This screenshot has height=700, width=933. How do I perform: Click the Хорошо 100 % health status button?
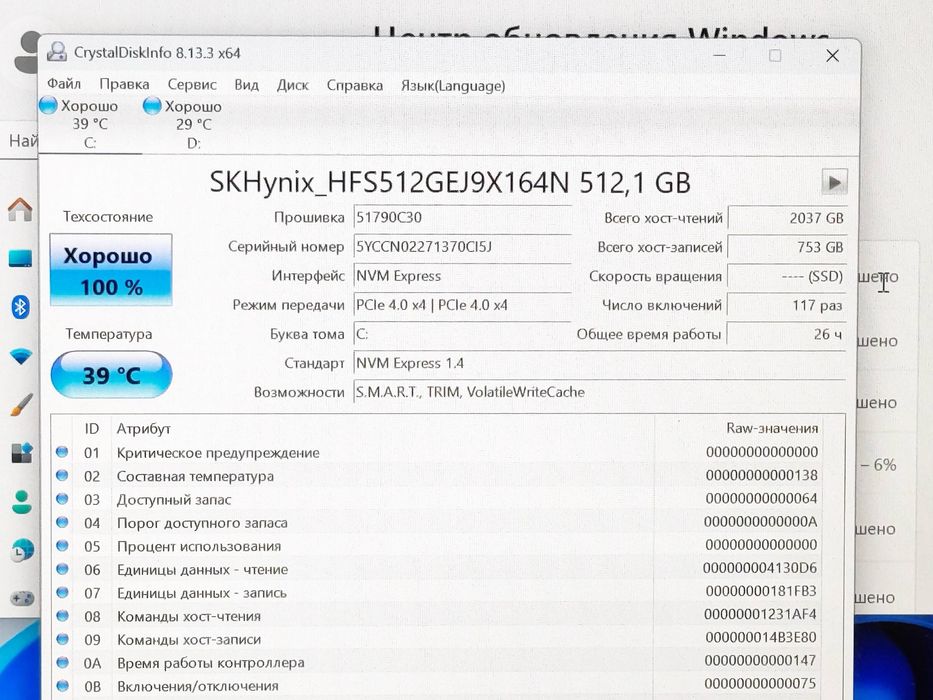111,270
